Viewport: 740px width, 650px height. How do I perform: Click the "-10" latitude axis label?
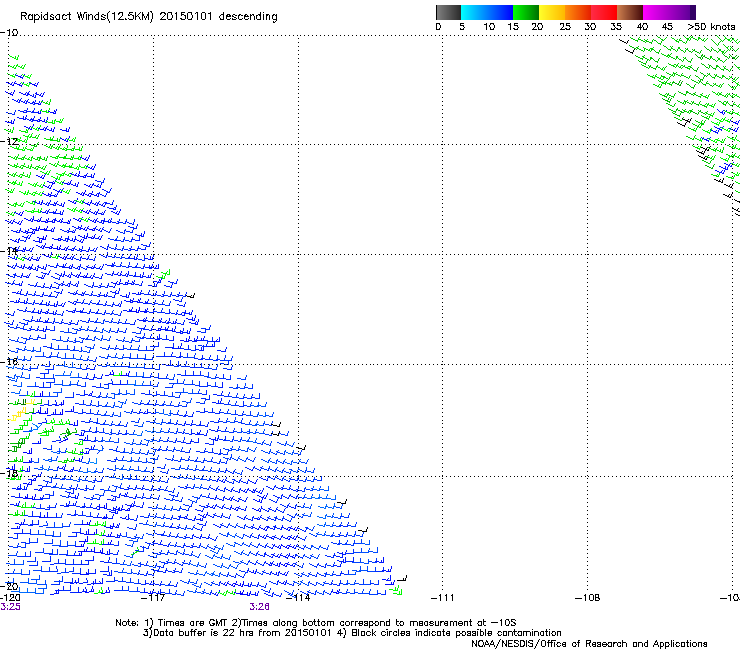coord(9,33)
